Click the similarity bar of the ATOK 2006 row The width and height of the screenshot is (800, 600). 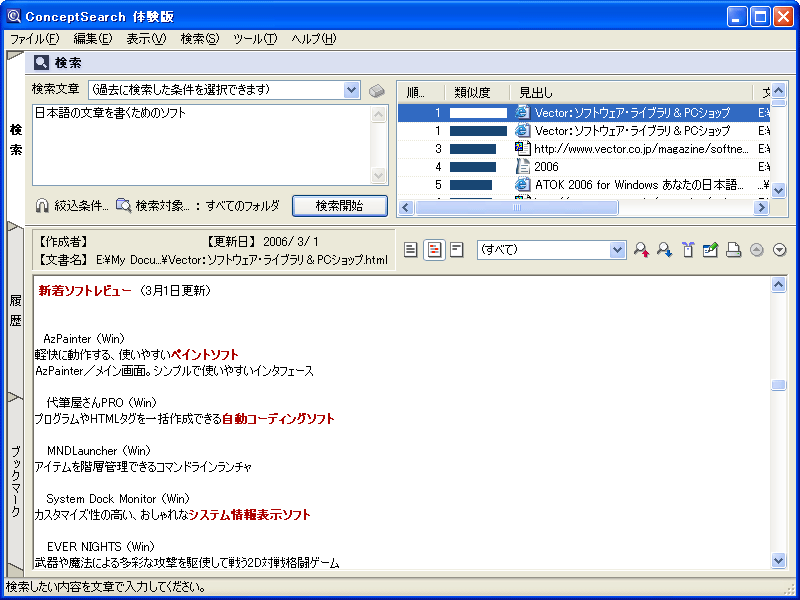[x=470, y=184]
